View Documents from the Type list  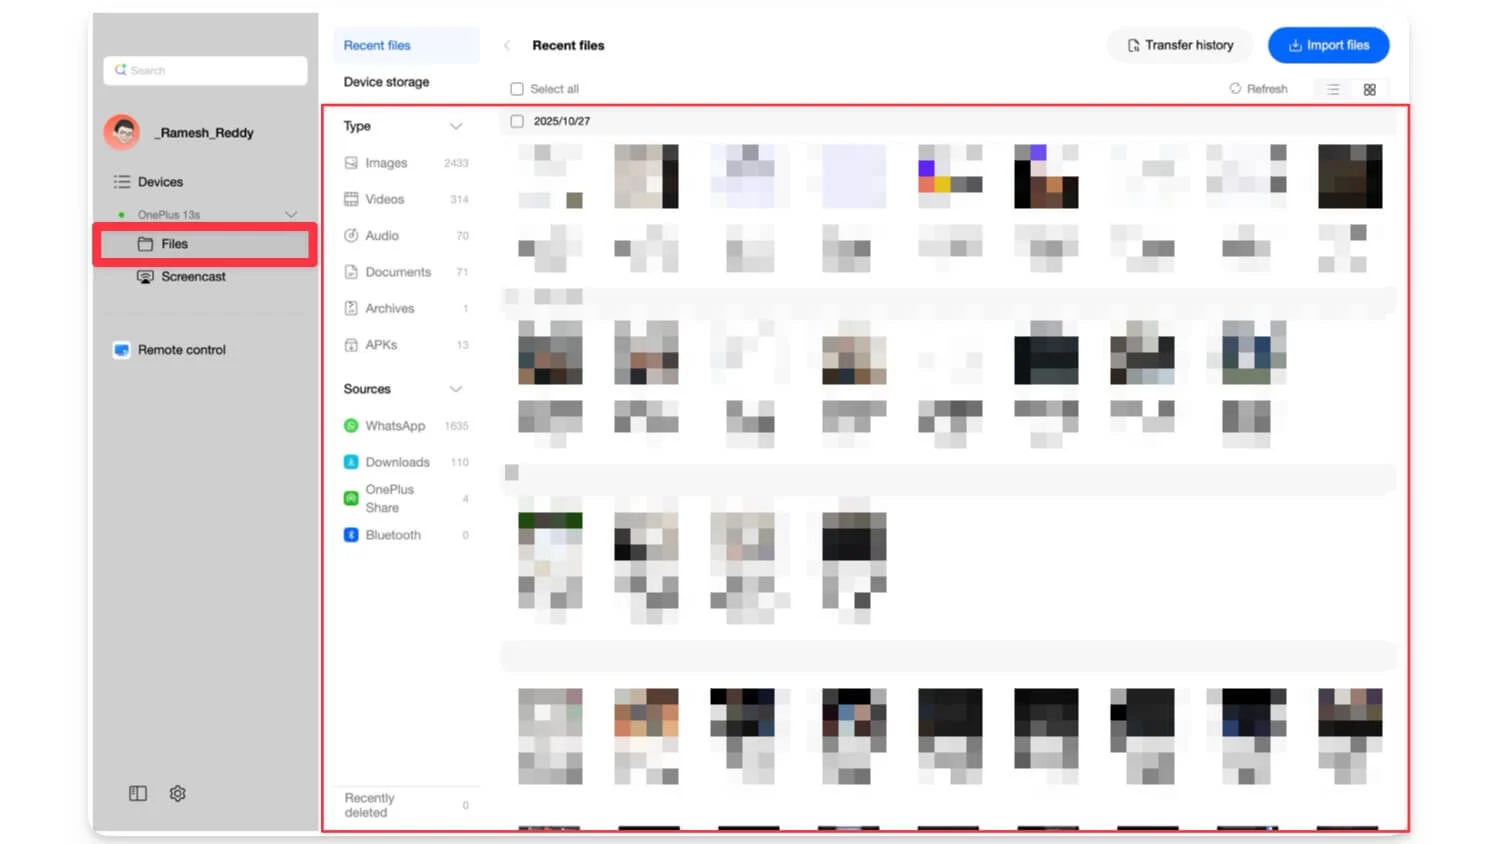pos(397,271)
